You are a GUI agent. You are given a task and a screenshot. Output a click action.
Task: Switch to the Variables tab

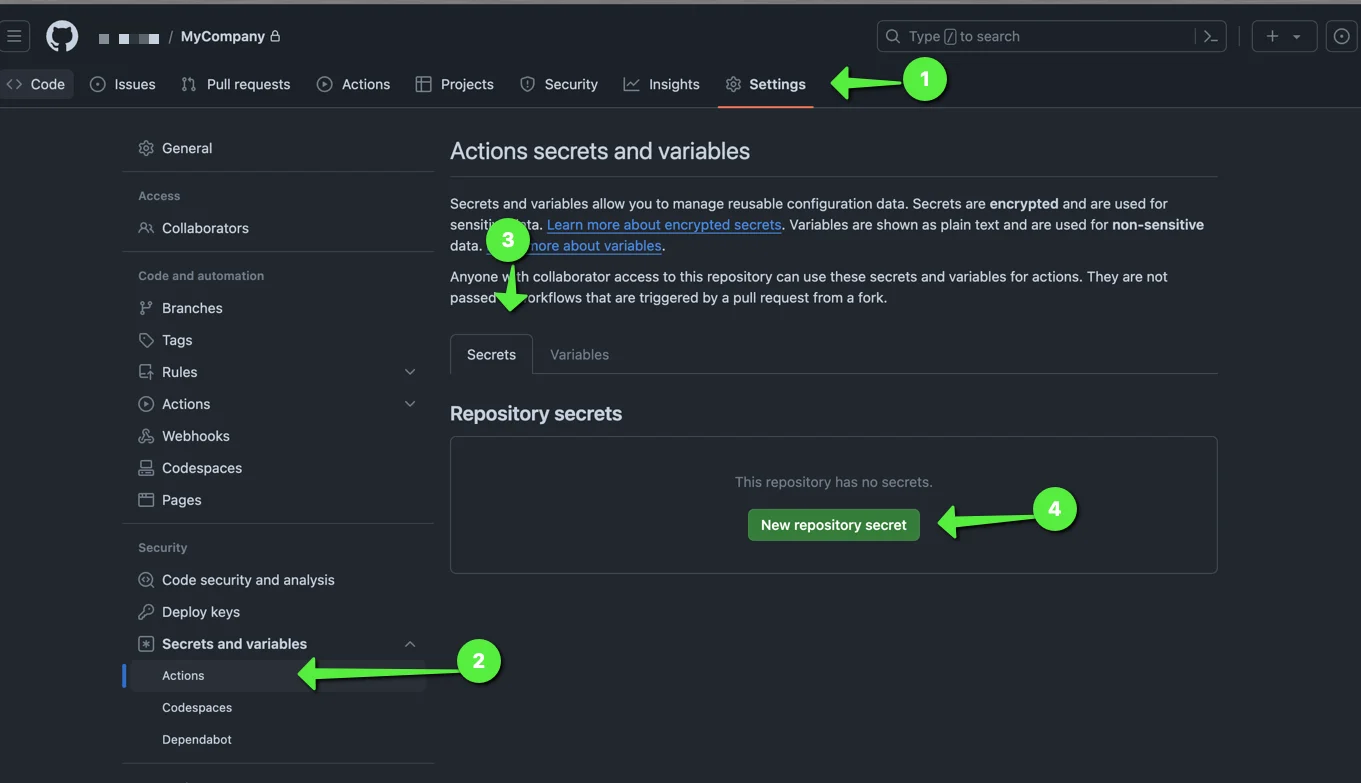coord(578,354)
